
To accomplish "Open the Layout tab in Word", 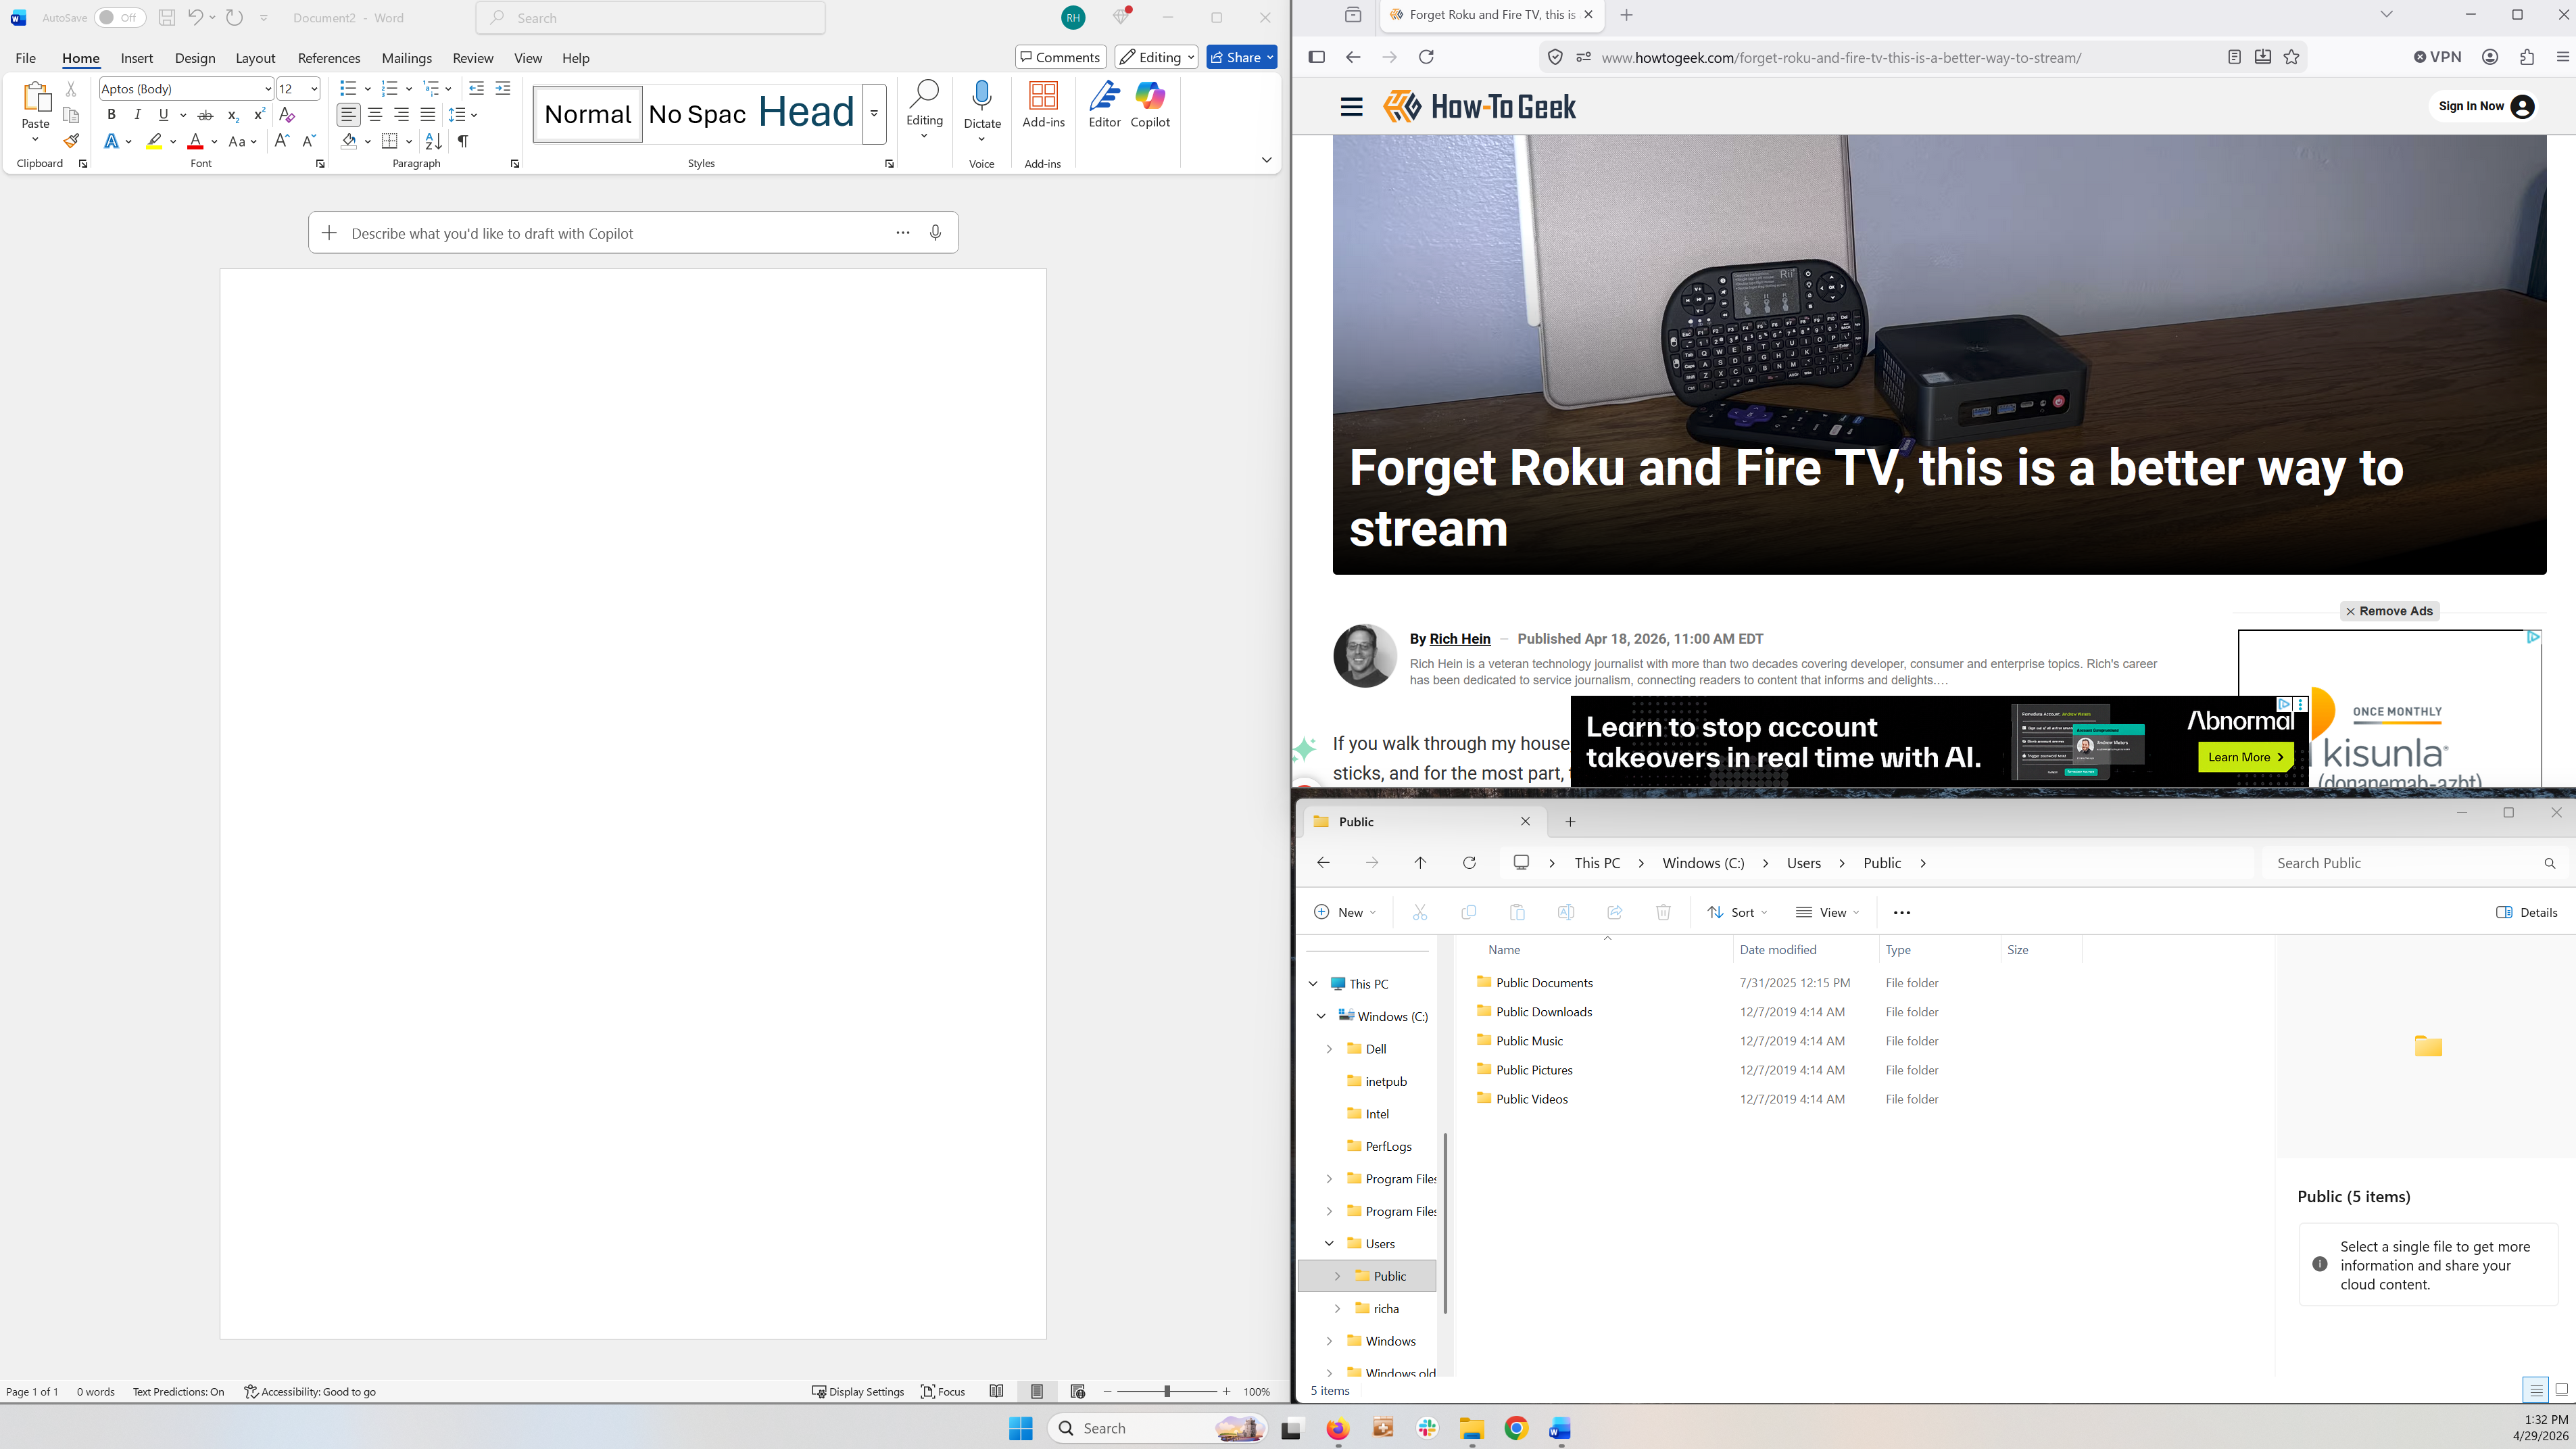I will 255,58.
